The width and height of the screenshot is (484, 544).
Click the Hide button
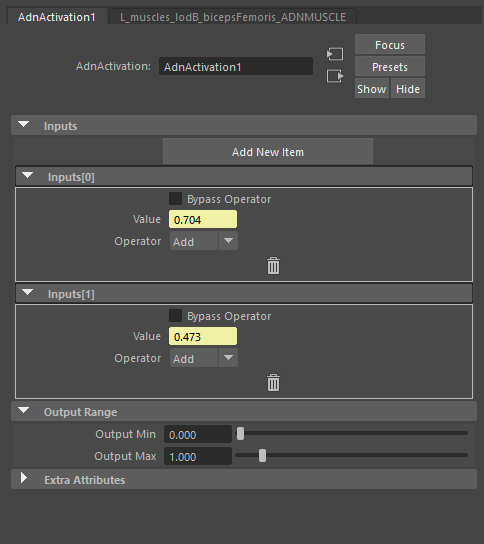408,88
